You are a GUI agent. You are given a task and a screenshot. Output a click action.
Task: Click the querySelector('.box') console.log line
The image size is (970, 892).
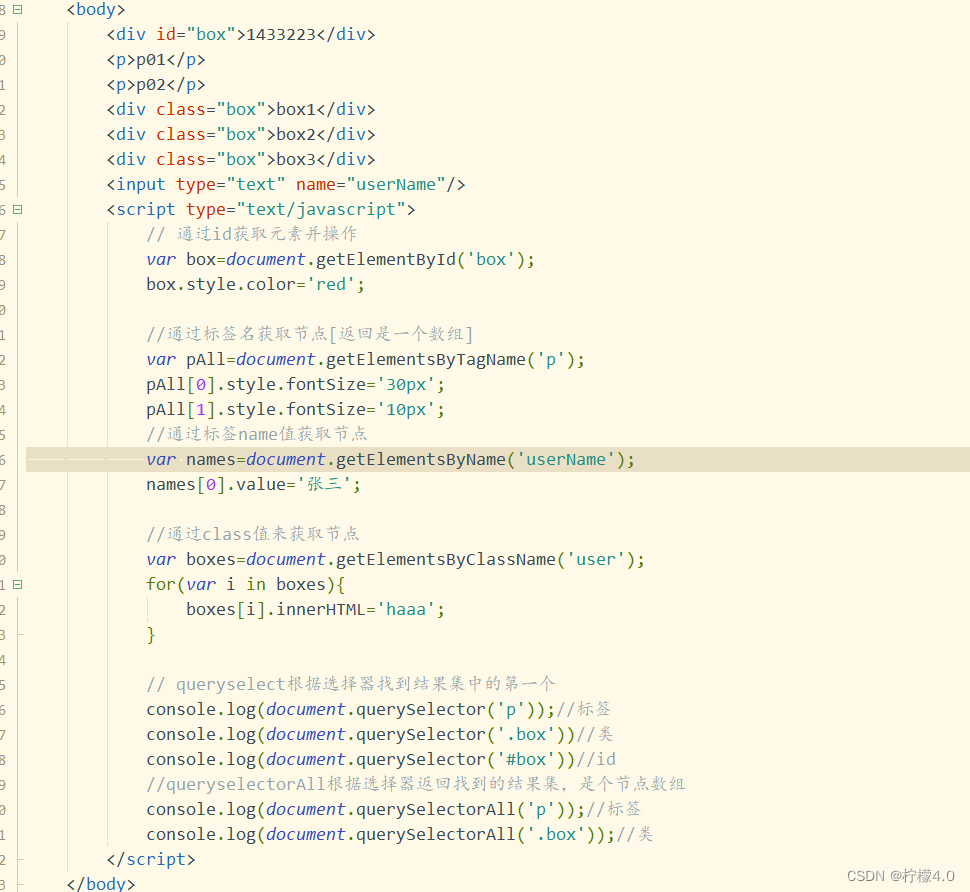(380, 735)
